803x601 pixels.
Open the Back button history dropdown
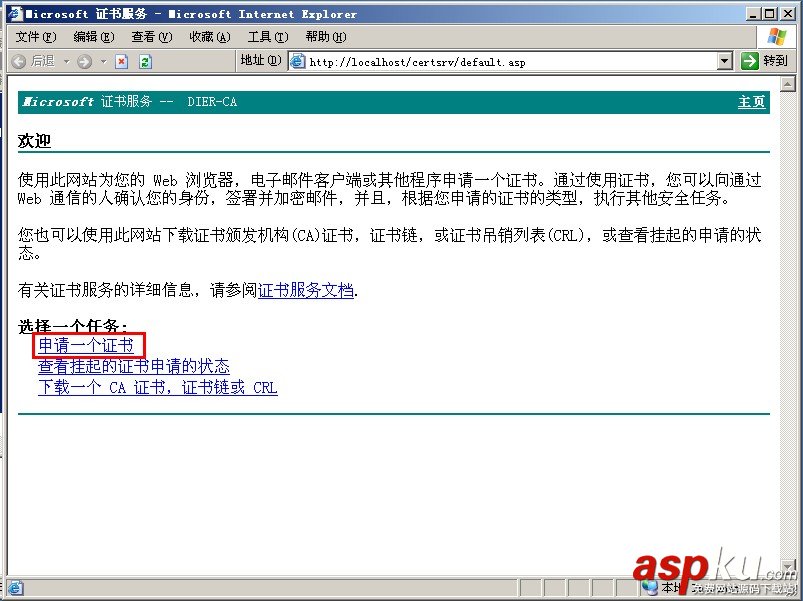(x=66, y=62)
